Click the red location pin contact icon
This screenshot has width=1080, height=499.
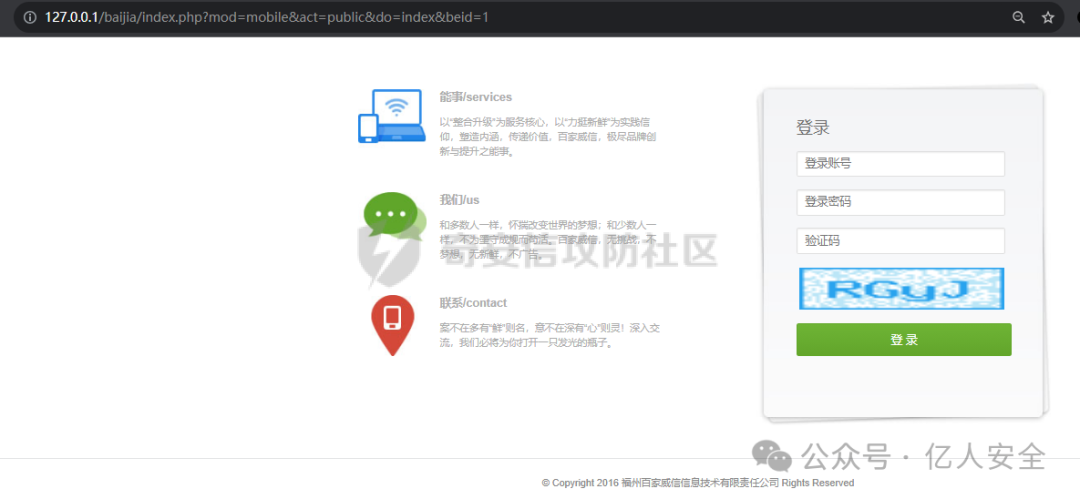(393, 325)
